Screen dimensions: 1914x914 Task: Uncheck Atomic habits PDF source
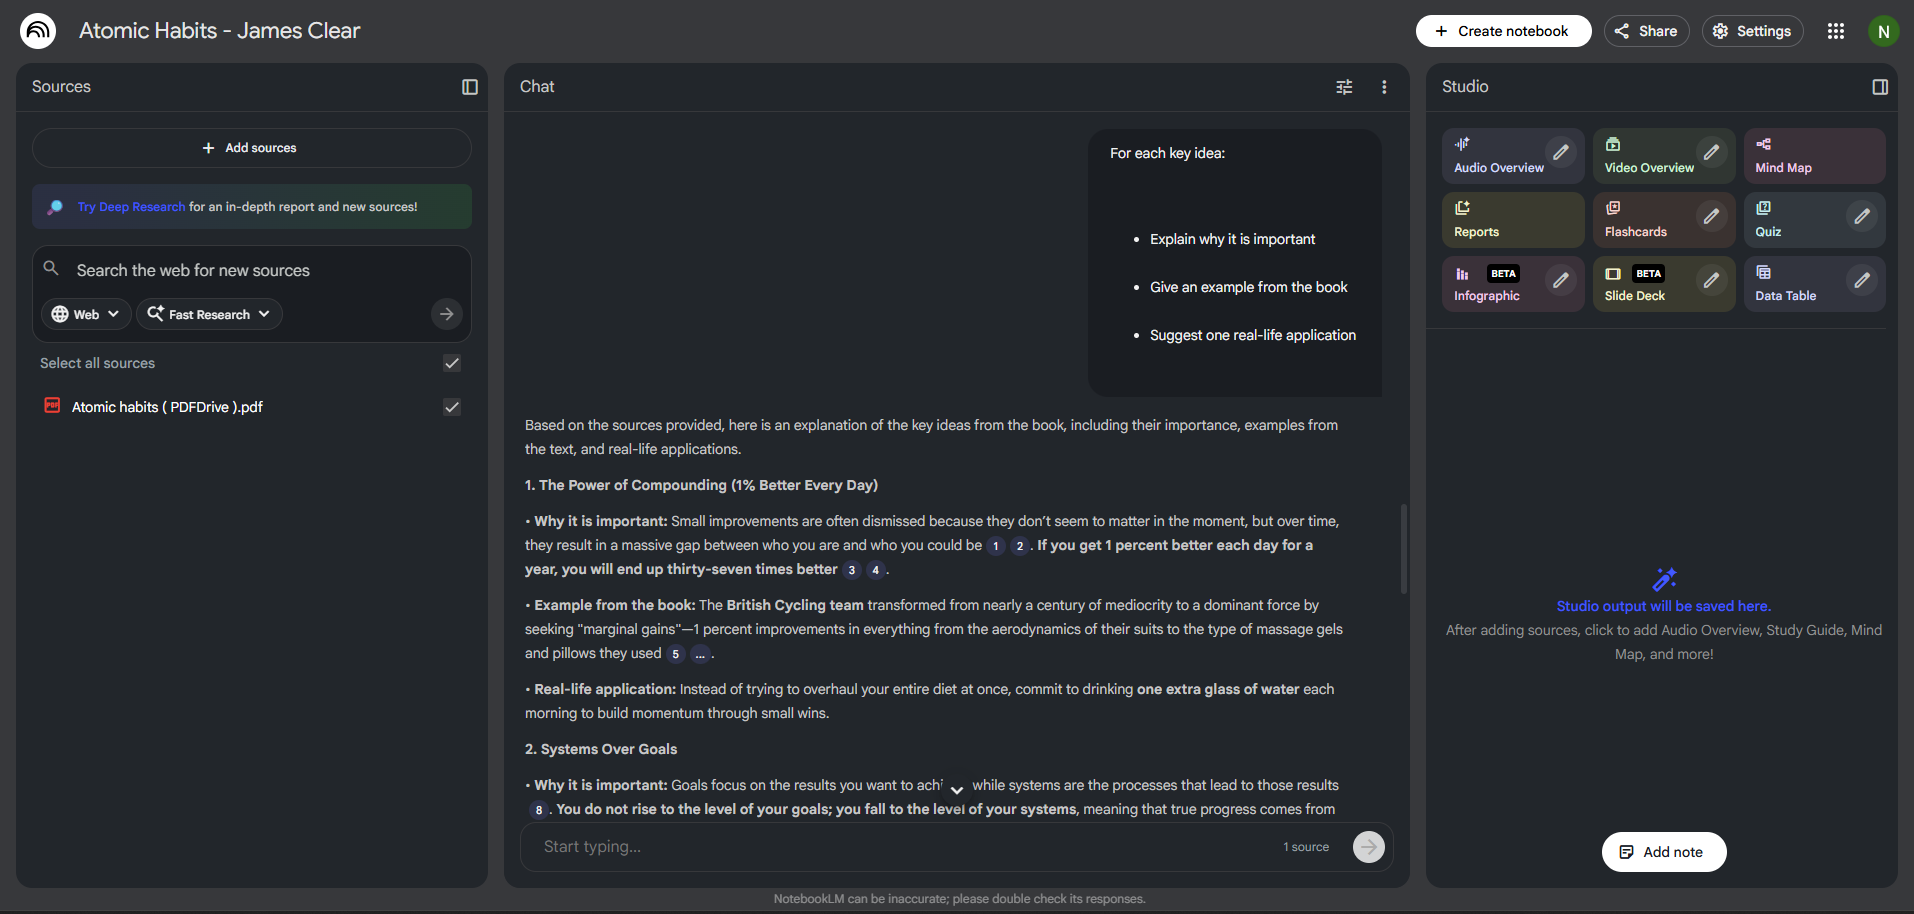(452, 407)
